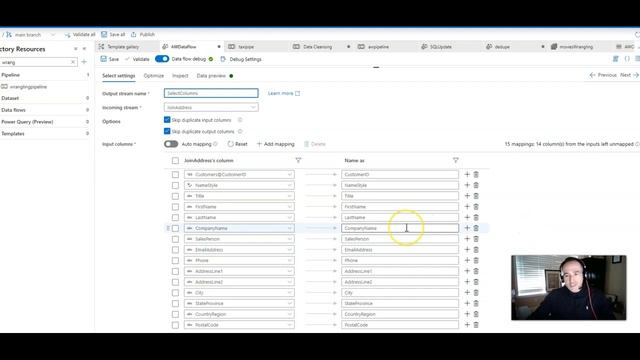This screenshot has width=640, height=360.
Task: Select wranglingpipeline in resources tree
Action: tap(28, 87)
